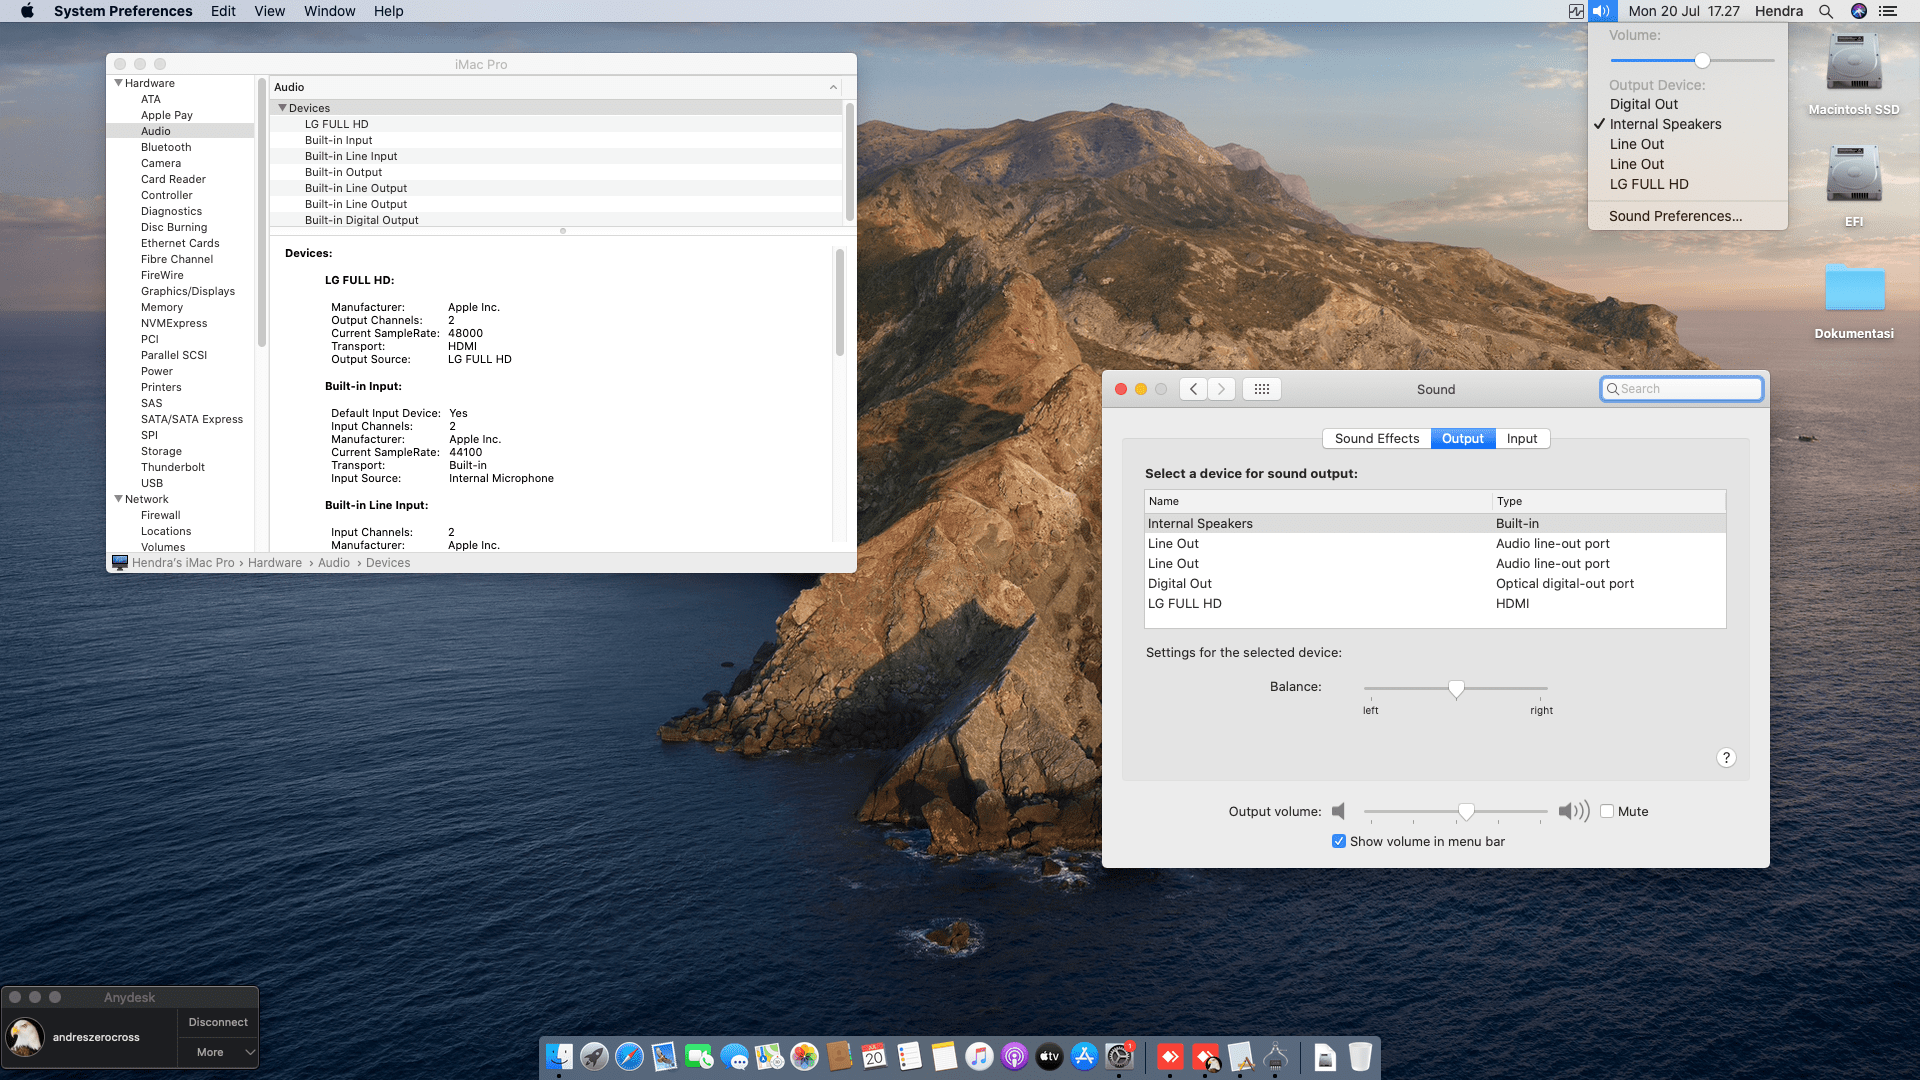The height and width of the screenshot is (1080, 1920).
Task: Open Maps from the dock
Action: pyautogui.click(x=769, y=1056)
